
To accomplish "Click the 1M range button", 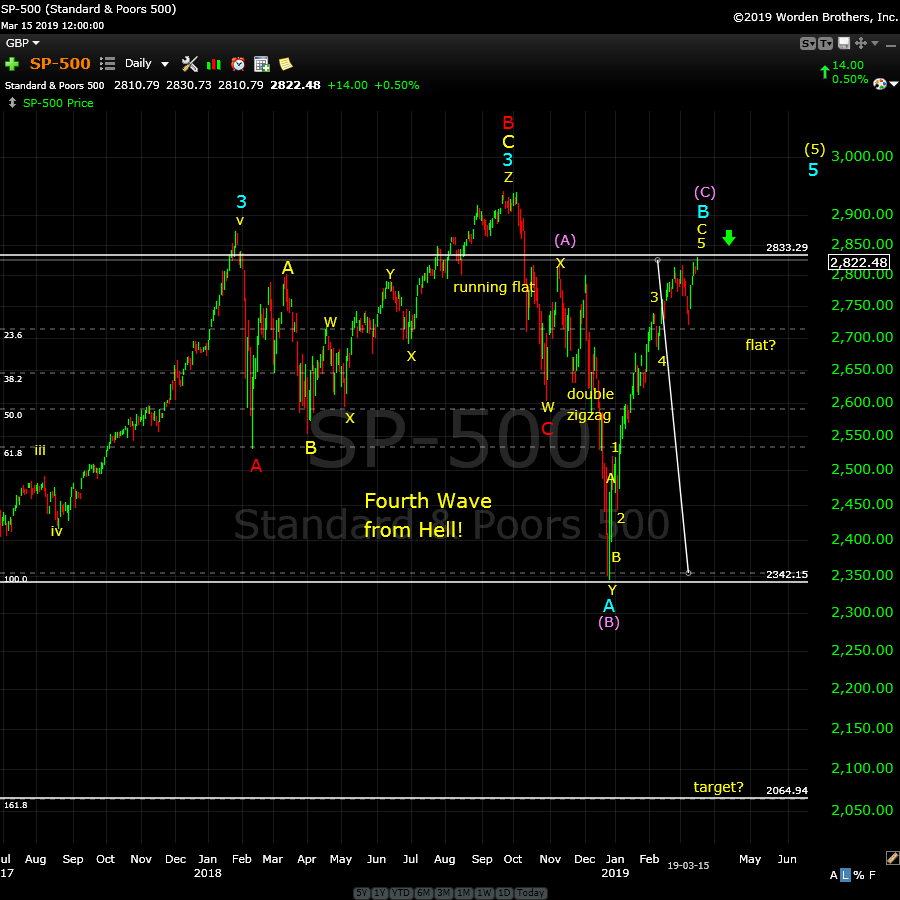I will 464,893.
